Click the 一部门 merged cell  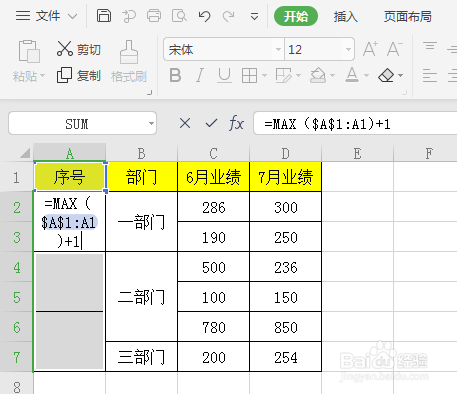click(x=142, y=222)
